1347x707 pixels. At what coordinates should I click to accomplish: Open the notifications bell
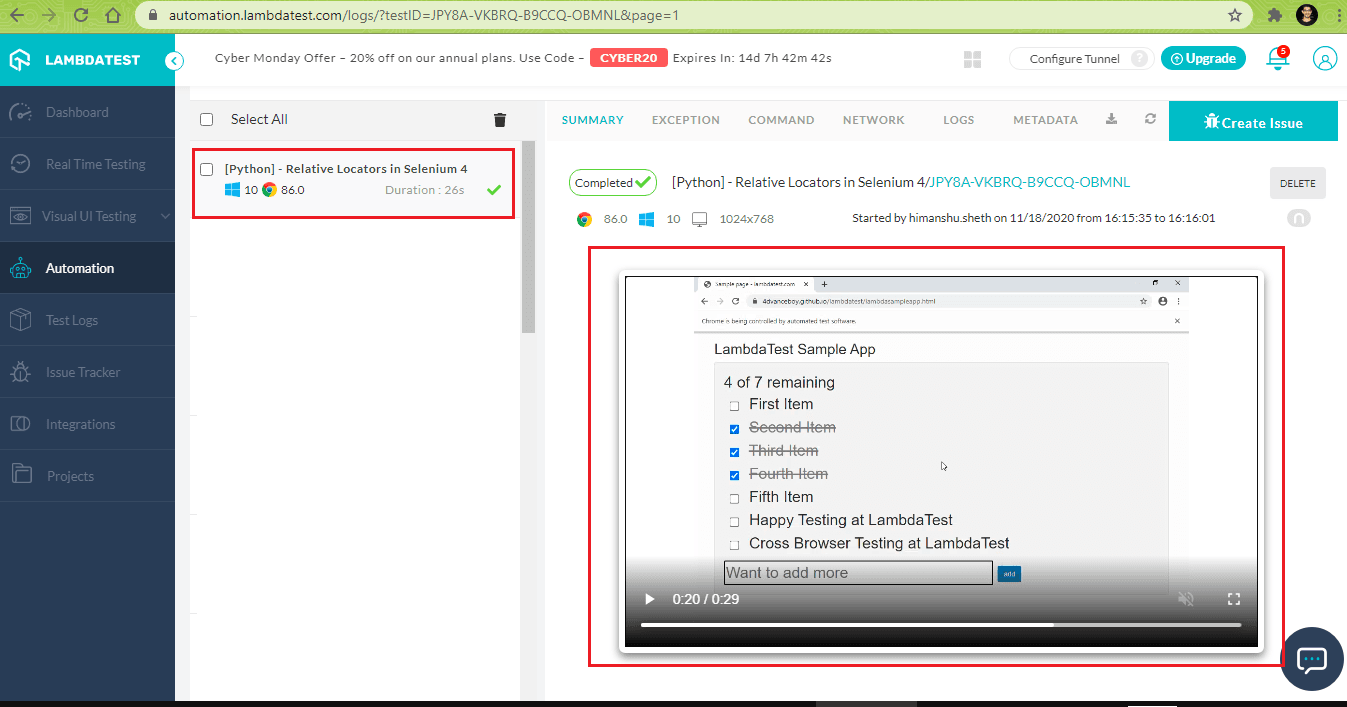(x=1278, y=58)
